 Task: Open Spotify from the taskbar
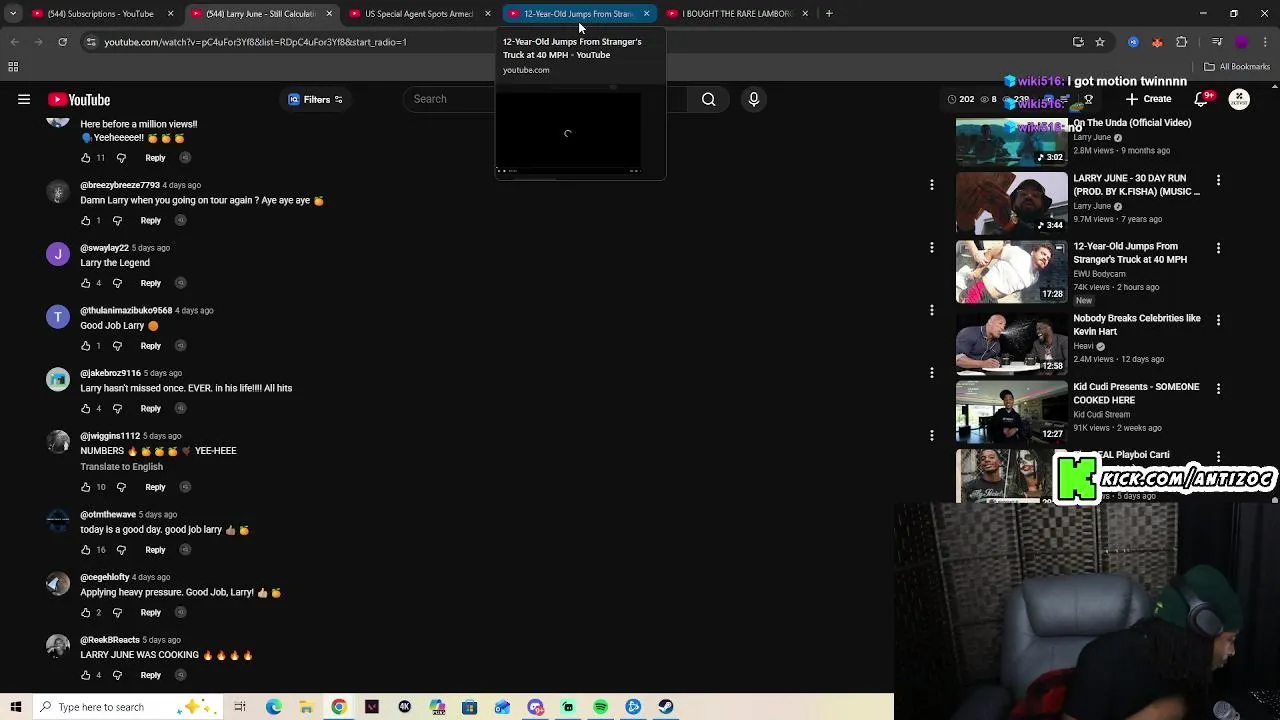click(x=600, y=707)
